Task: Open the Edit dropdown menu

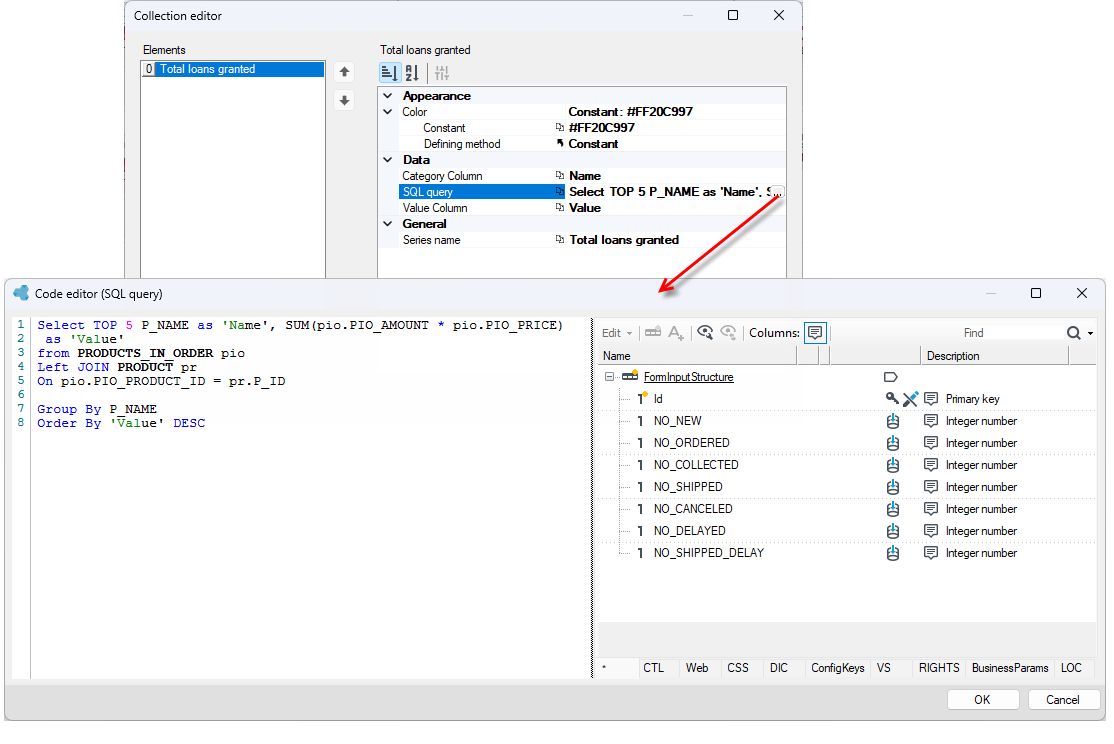Action: (617, 333)
